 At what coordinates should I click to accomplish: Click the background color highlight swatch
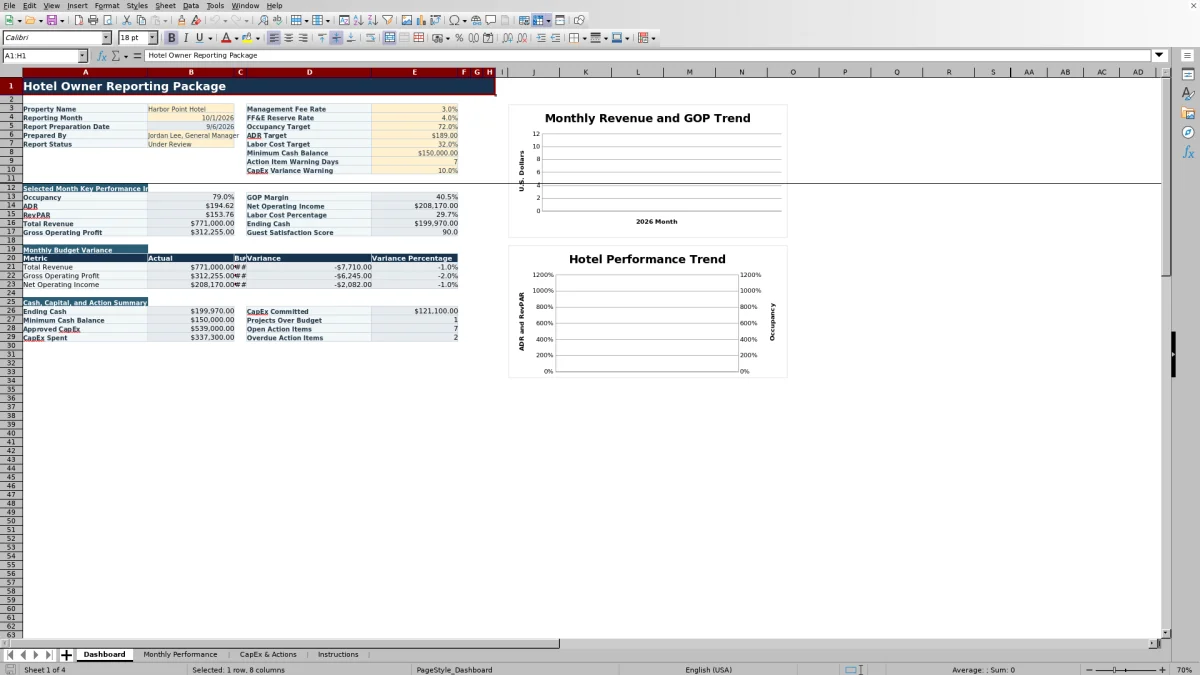pos(246,38)
